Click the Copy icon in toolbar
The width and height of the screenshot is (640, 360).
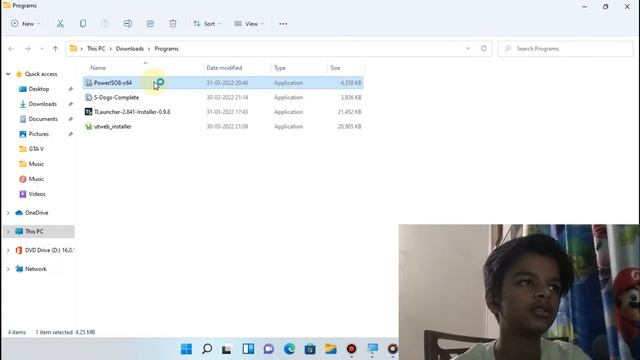[83, 24]
